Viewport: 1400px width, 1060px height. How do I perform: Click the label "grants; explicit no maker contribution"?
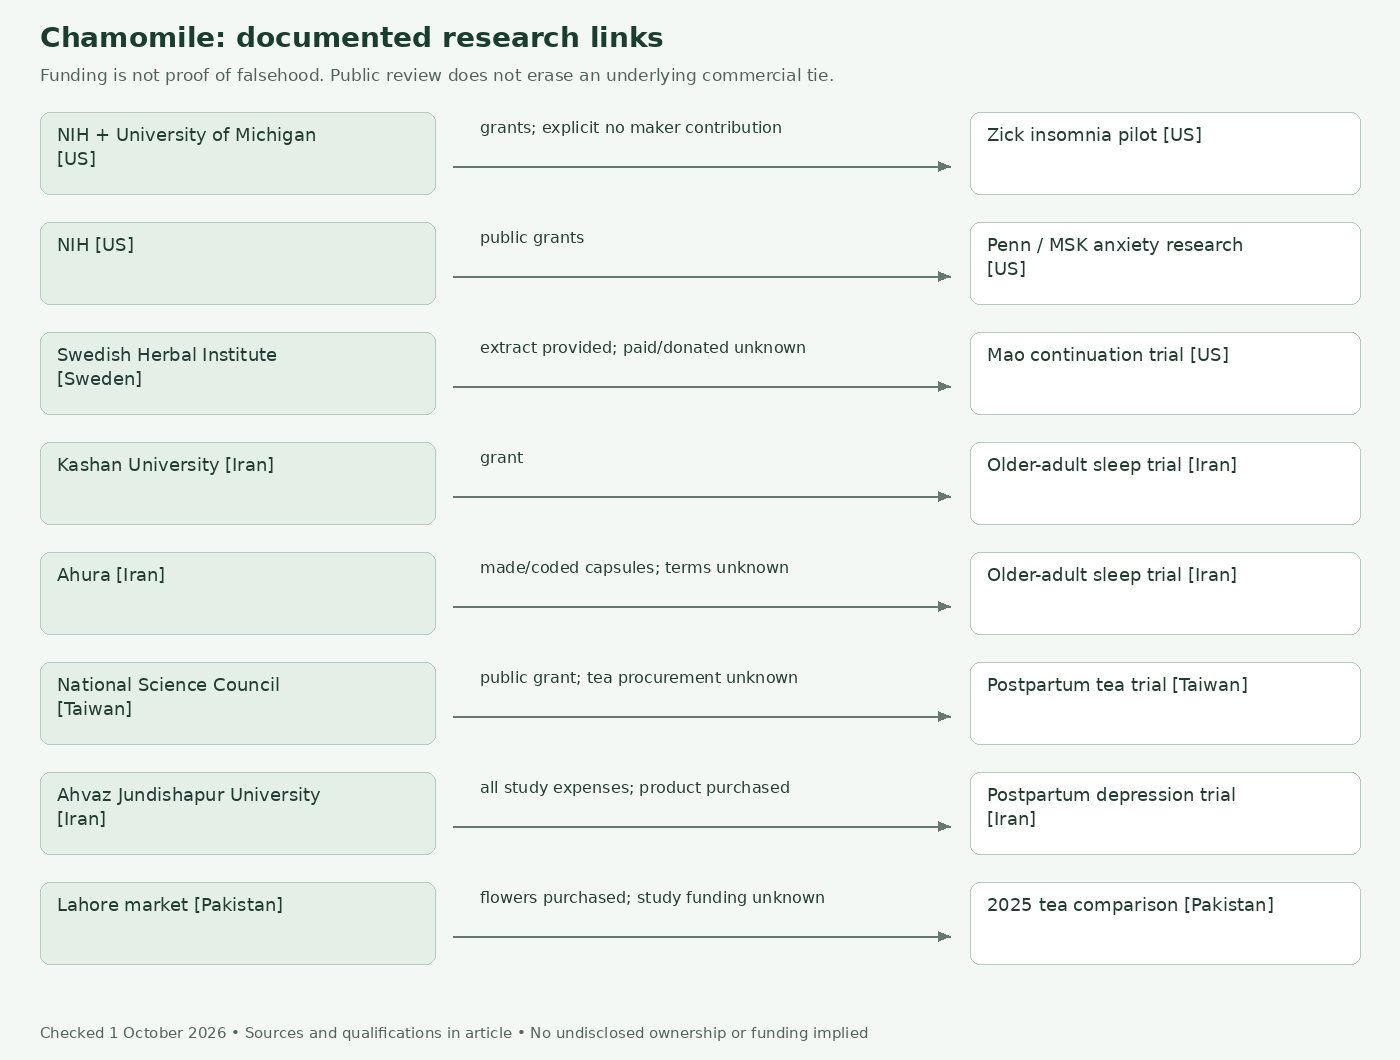tap(631, 128)
